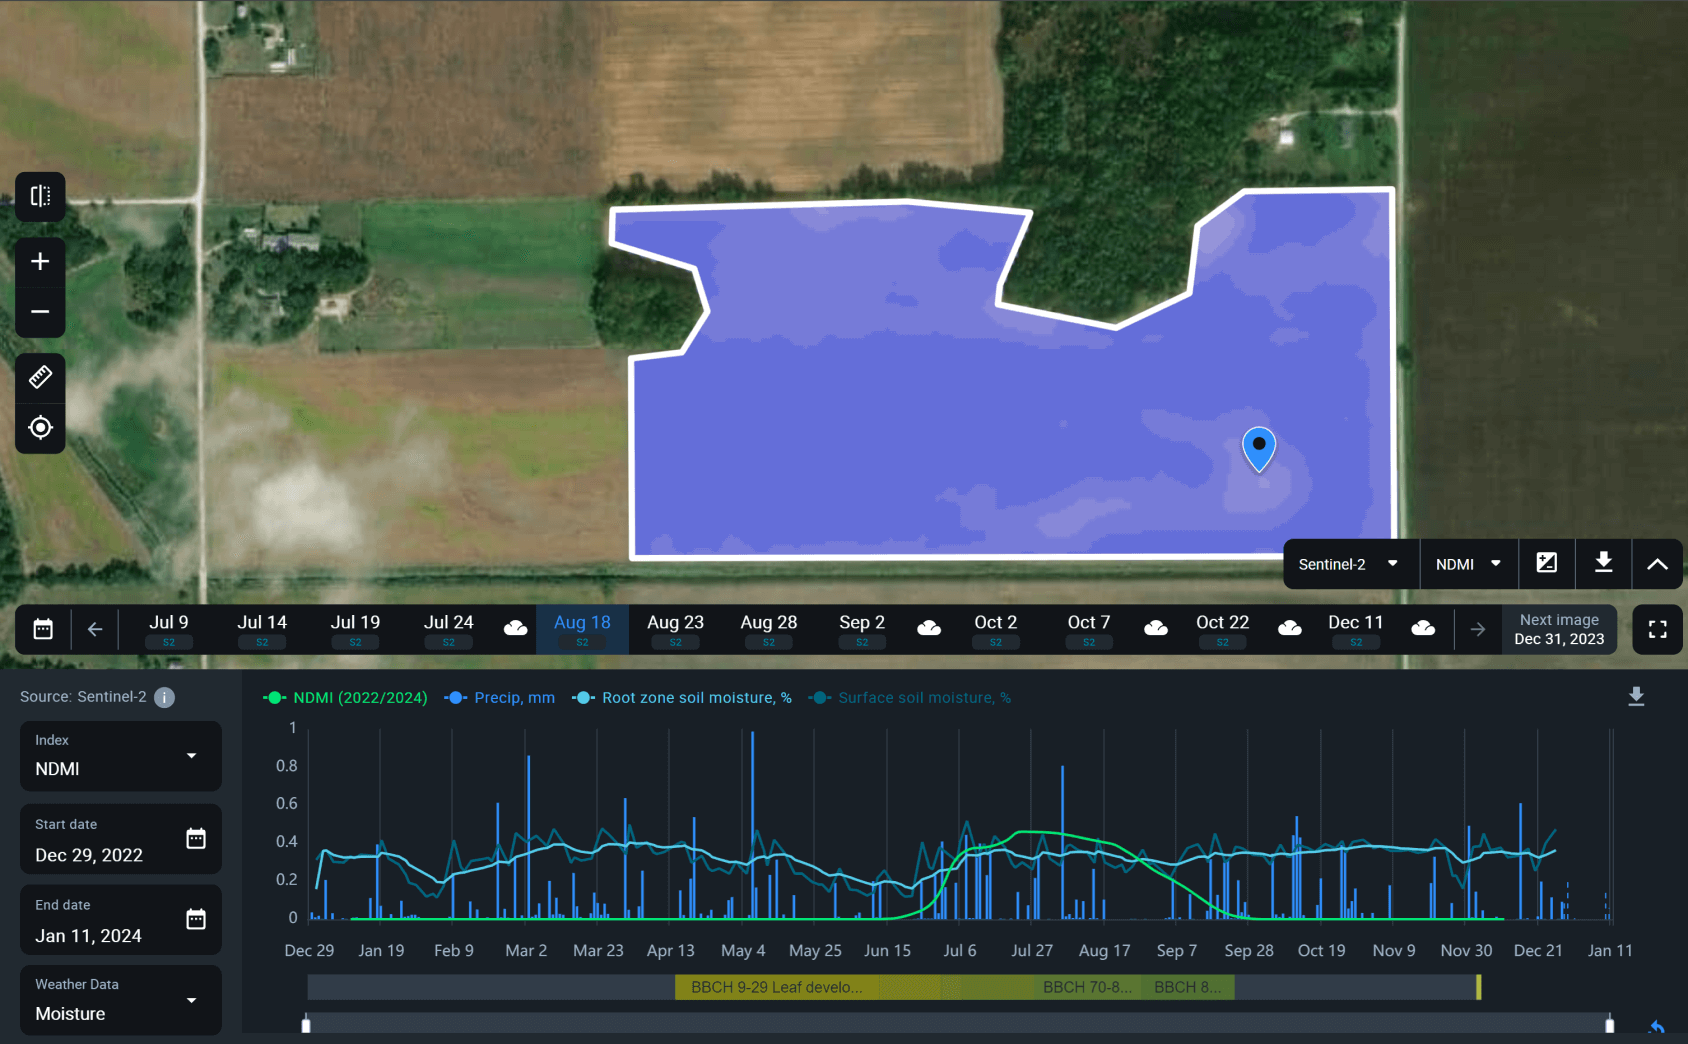The image size is (1688, 1044).
Task: Select the Oct 2 image date
Action: click(996, 629)
